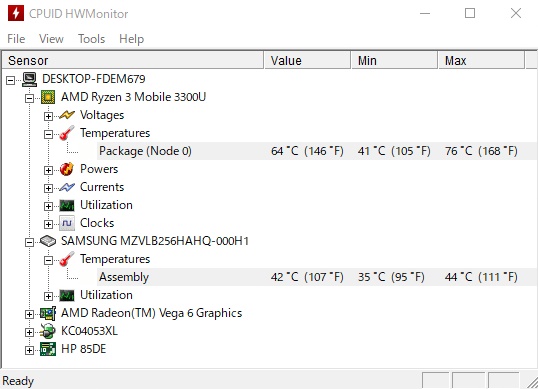538x389 pixels.
Task: Collapse the Samsung drive Temperatures node
Action: (x=48, y=260)
